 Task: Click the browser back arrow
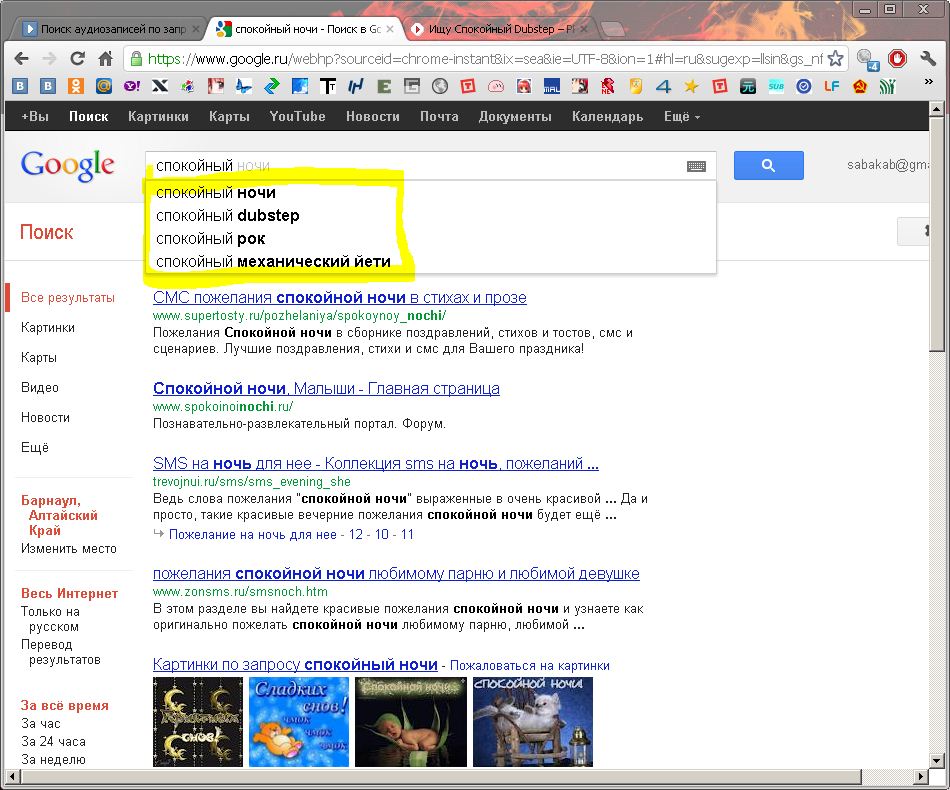[x=22, y=59]
